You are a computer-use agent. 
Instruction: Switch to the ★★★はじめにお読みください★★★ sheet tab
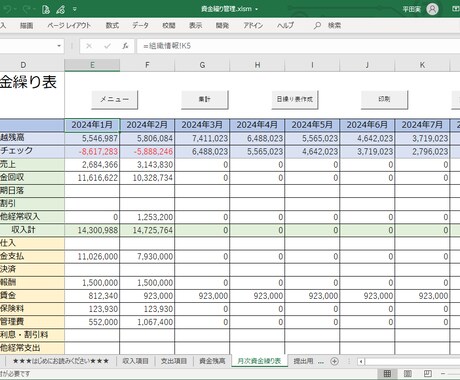(61, 361)
